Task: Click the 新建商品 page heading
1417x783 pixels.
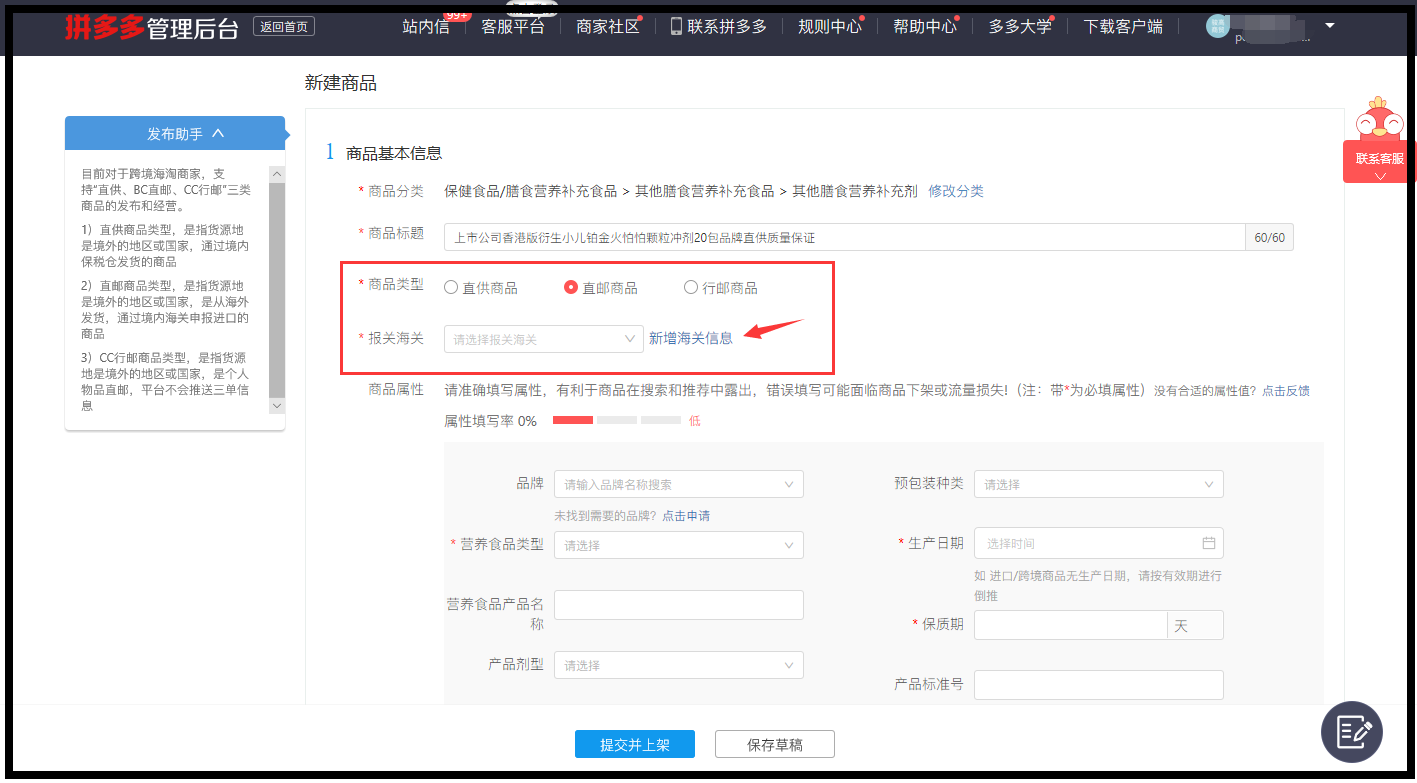Action: 341,83
